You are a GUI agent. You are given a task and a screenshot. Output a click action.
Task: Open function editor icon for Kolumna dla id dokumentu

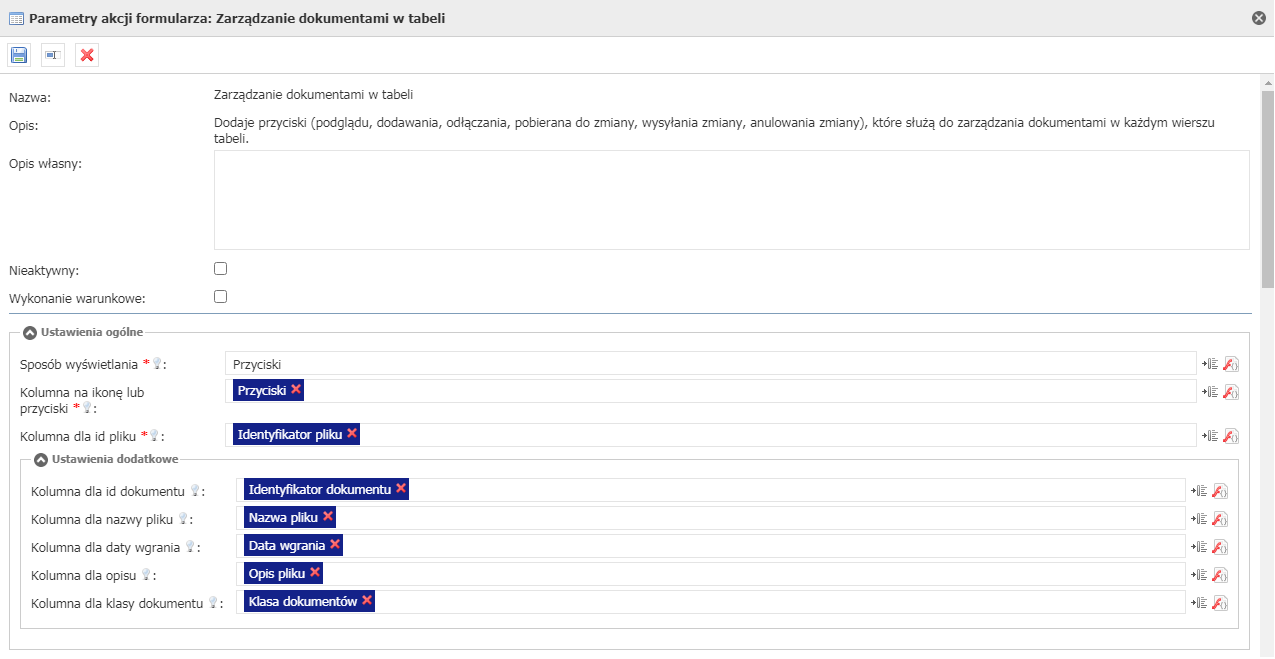(x=1220, y=491)
